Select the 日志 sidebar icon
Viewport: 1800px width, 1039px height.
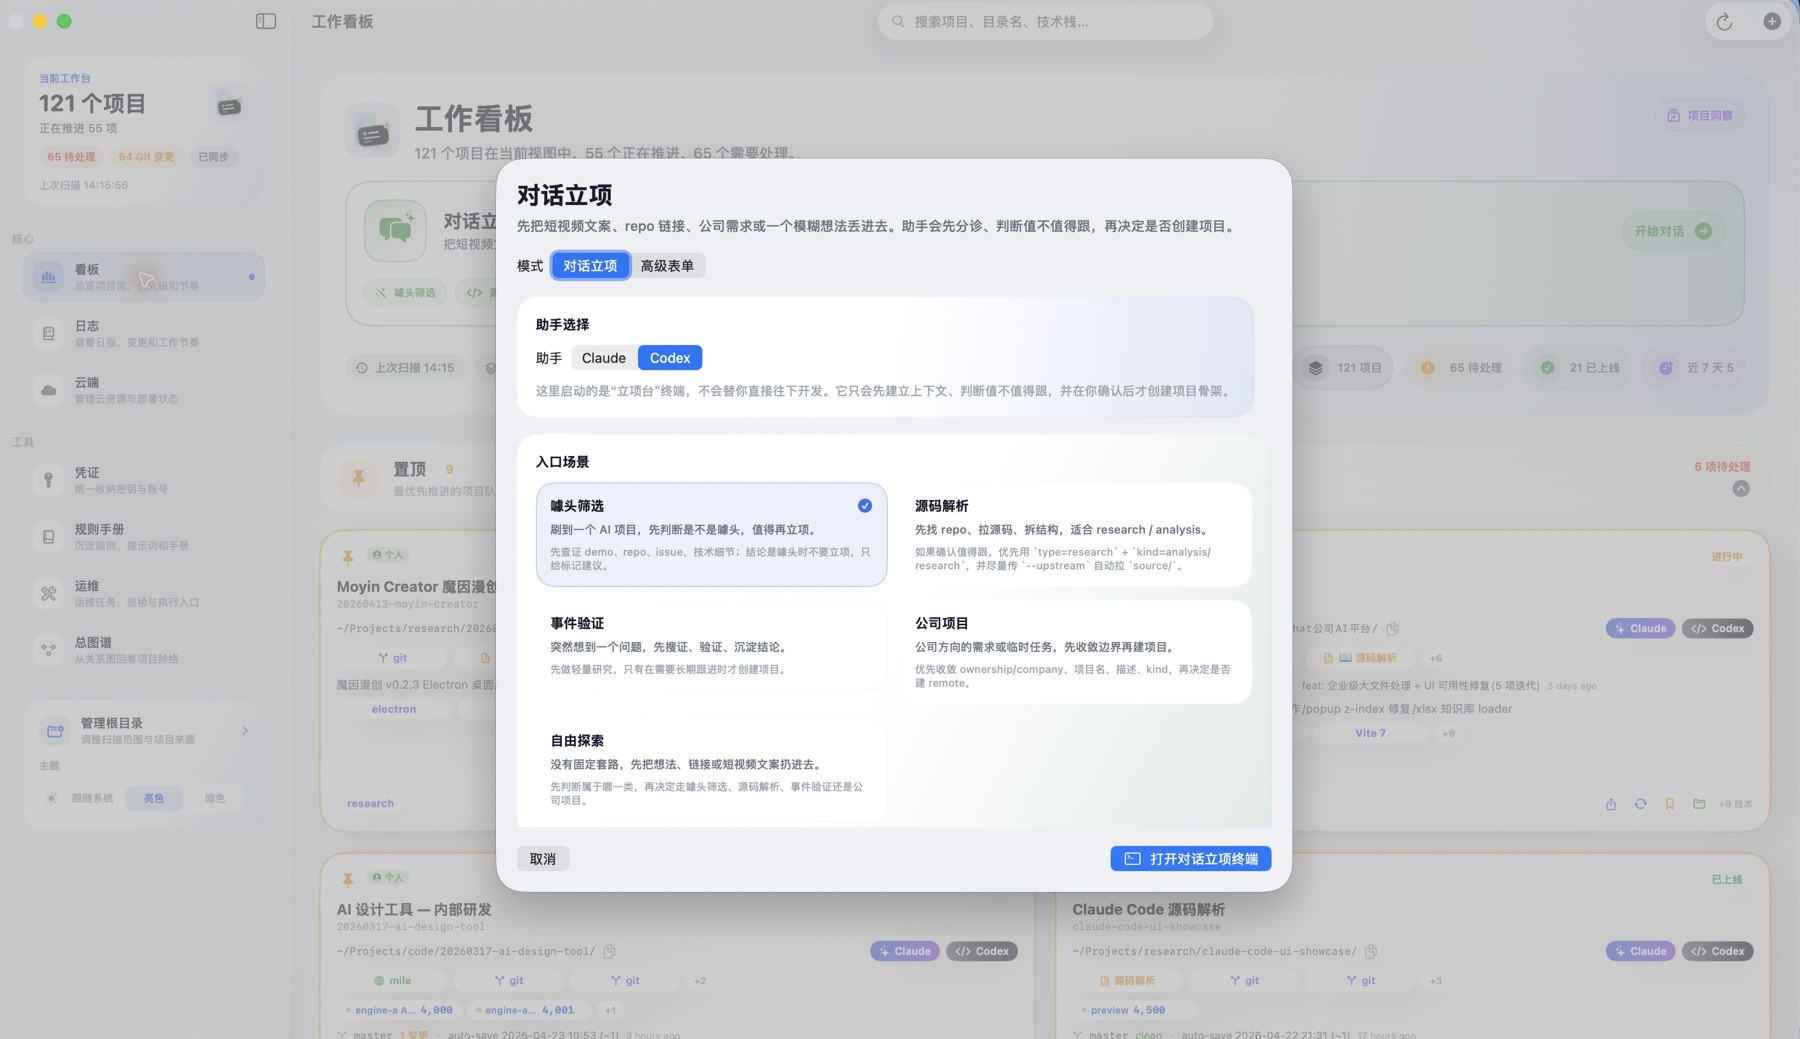tap(48, 332)
